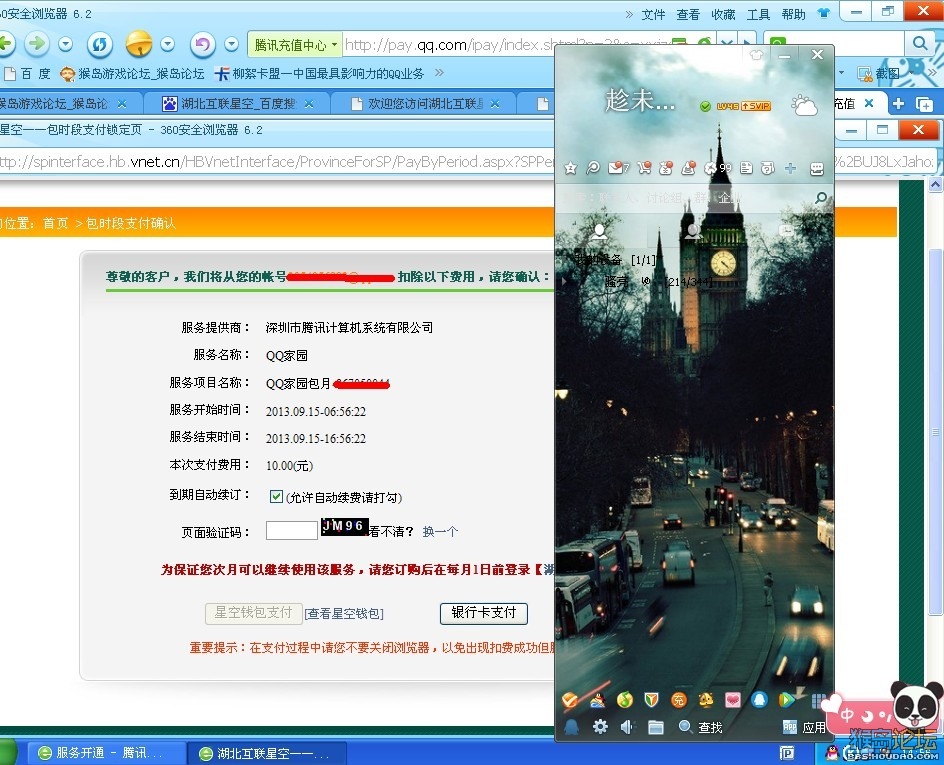Switch to the QQ groups tab
Screen dimensions: 944x765
[x=694, y=231]
